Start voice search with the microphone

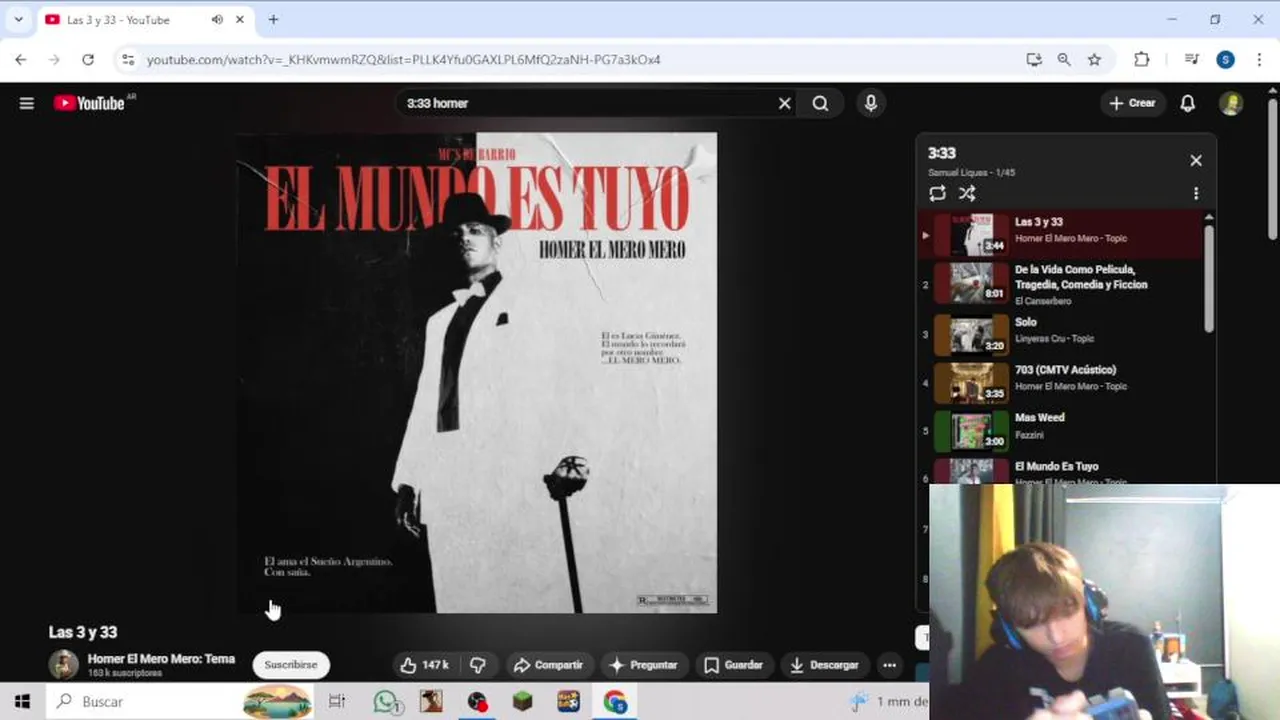(x=871, y=103)
